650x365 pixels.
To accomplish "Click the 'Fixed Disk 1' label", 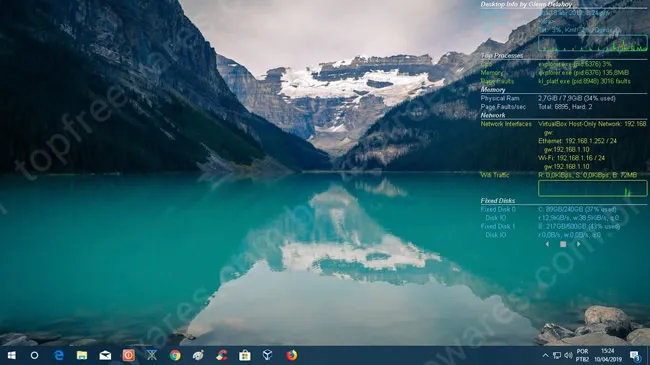I will click(498, 226).
